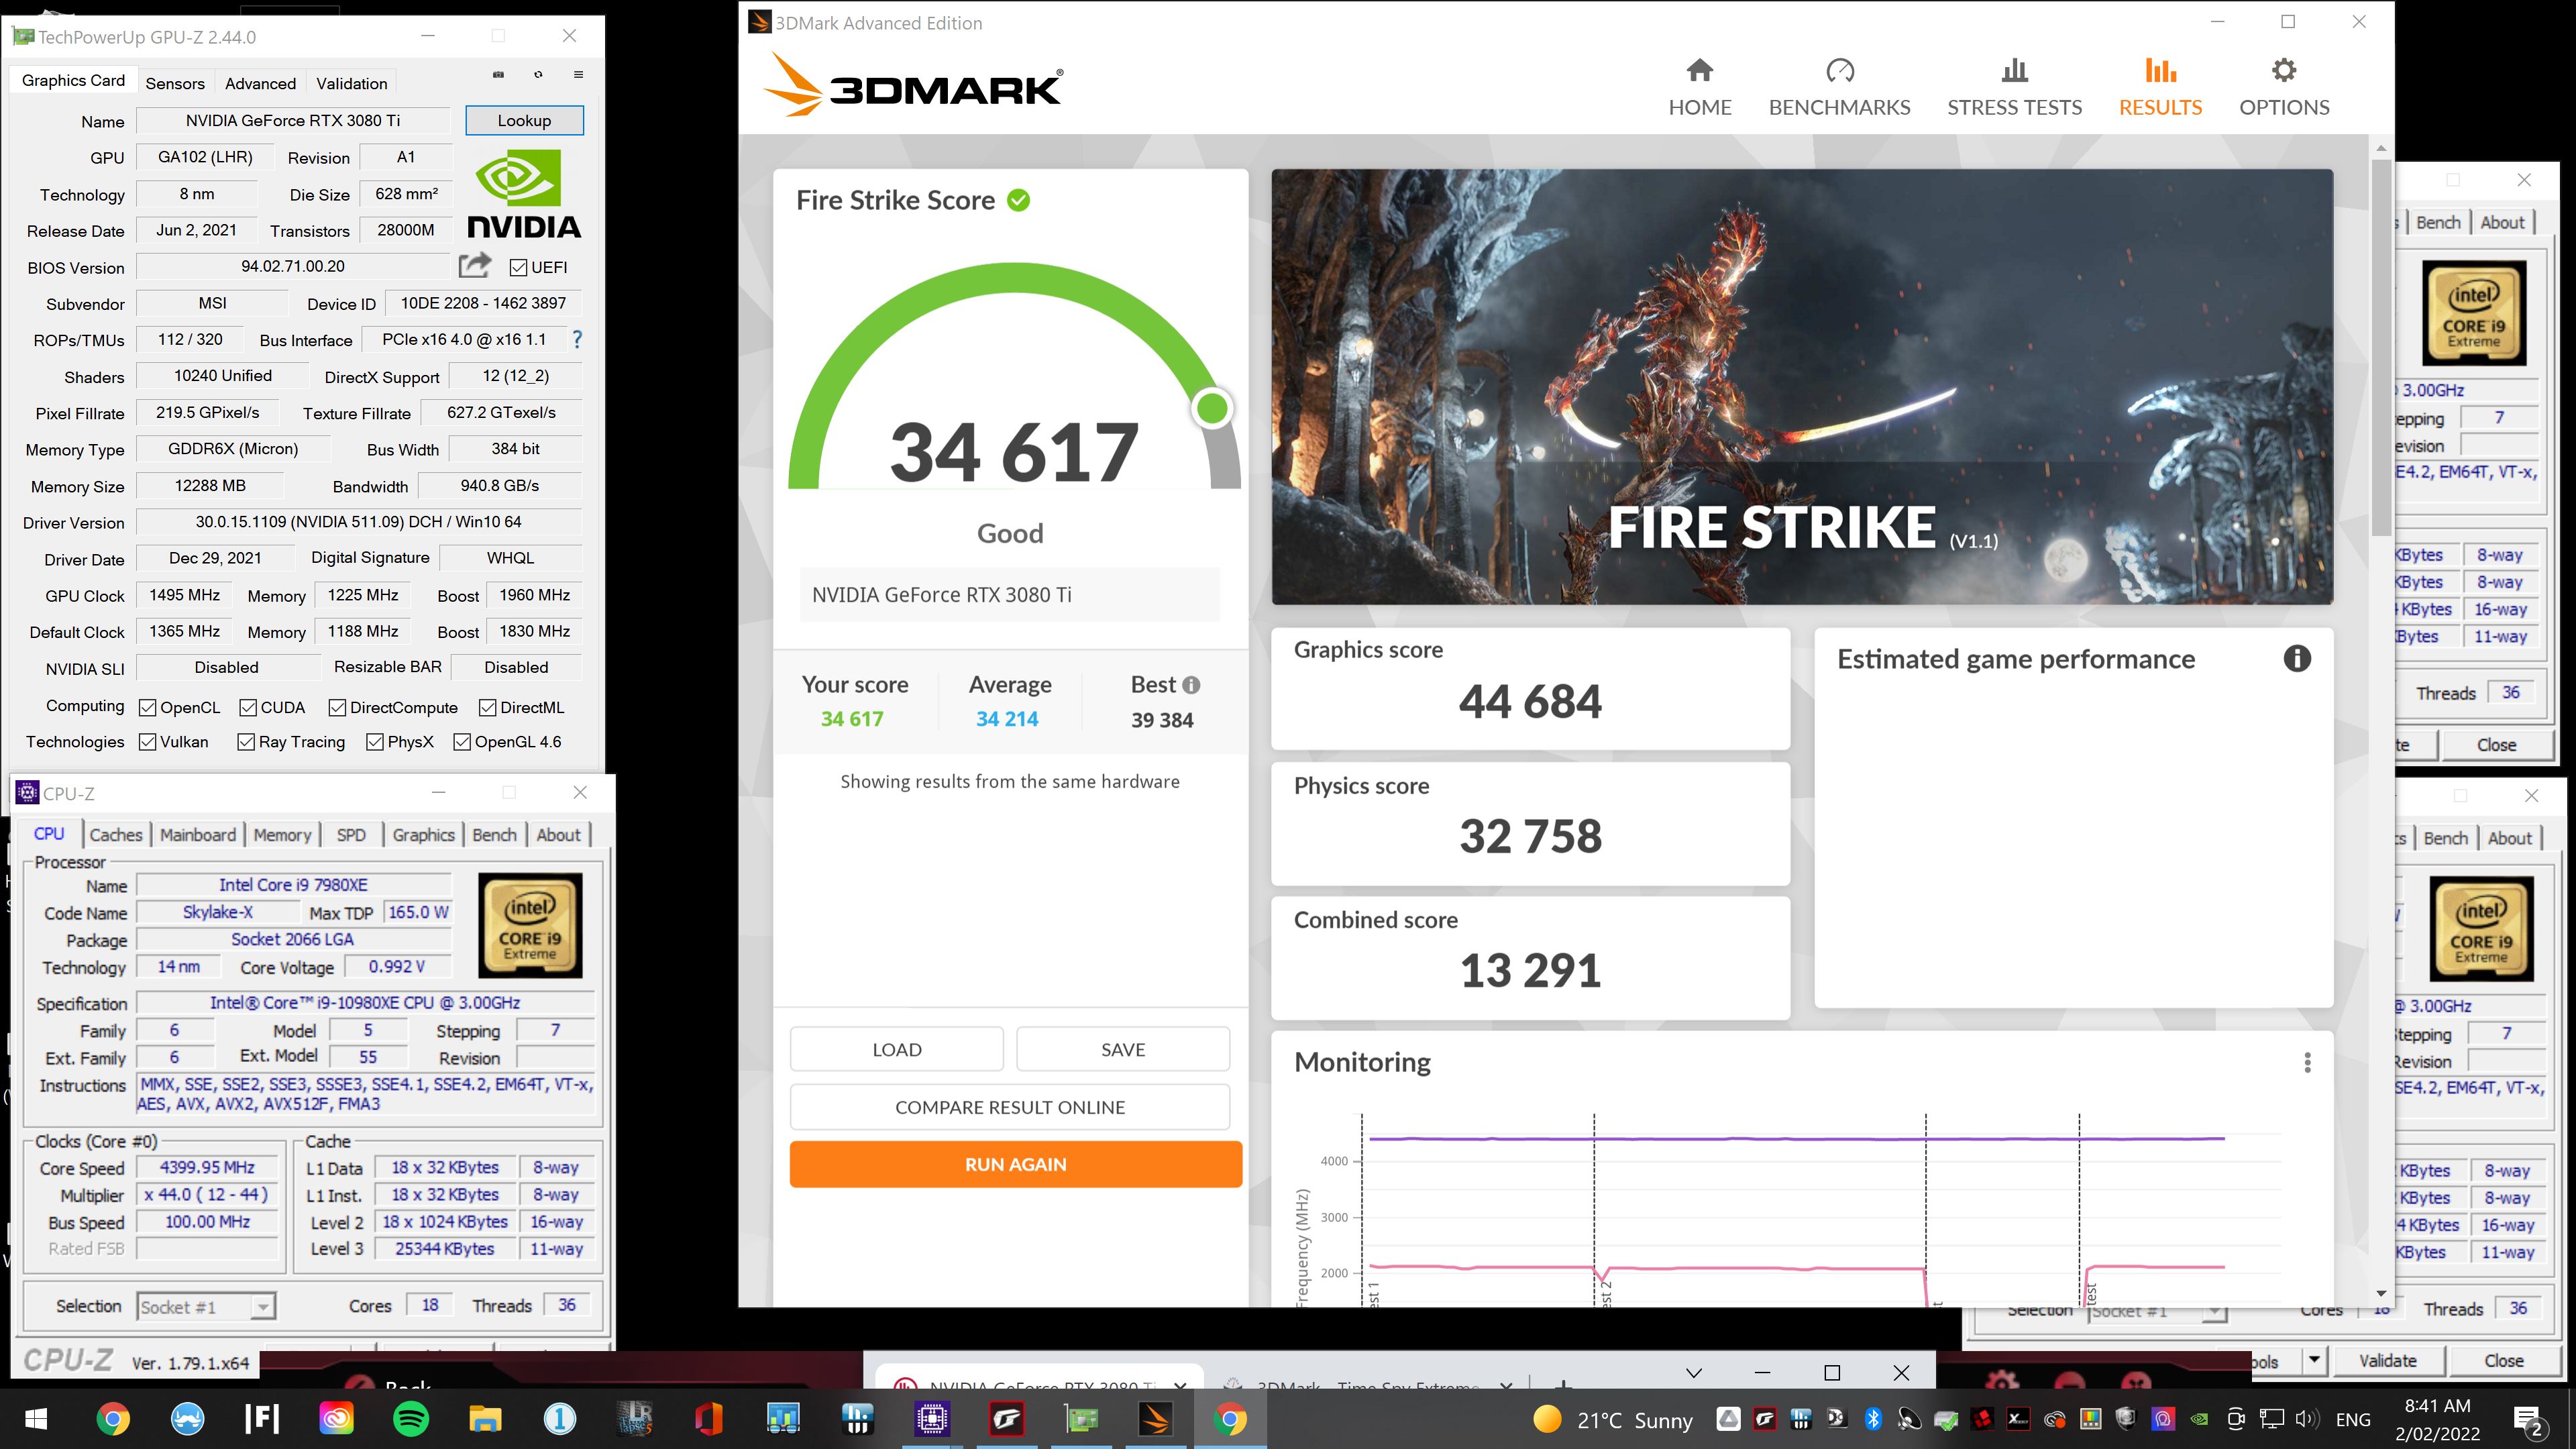
Task: Click the Validate button in background CPU-Z
Action: pos(2387,1360)
